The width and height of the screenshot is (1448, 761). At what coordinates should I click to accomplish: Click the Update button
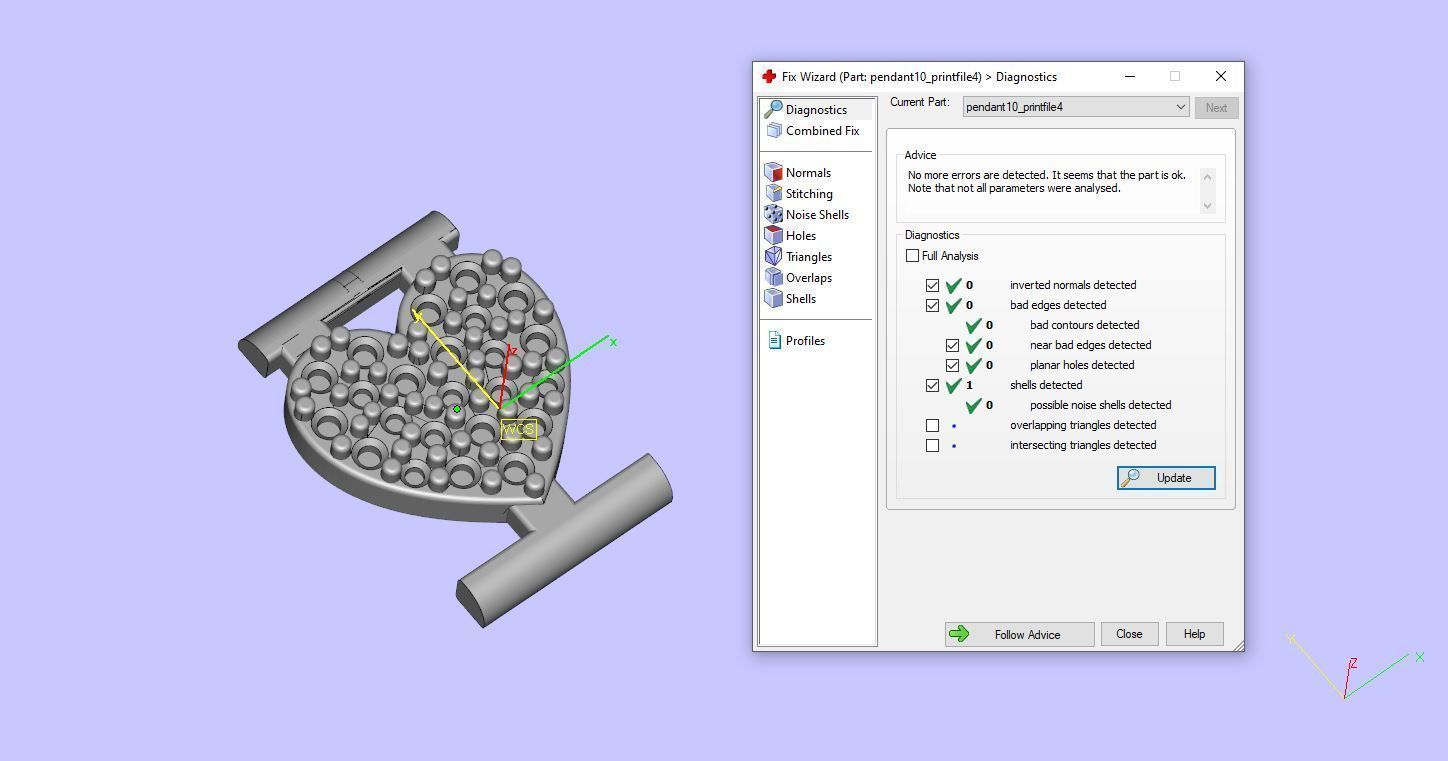pos(1166,478)
